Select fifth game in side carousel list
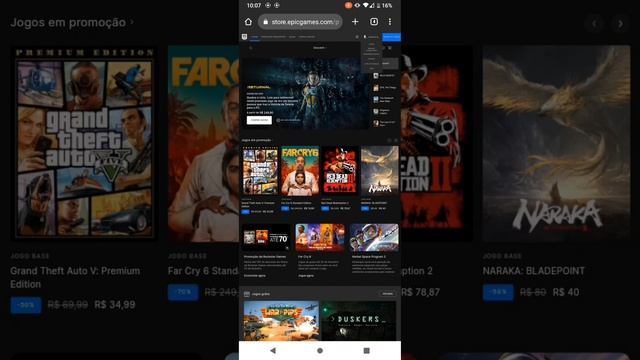640x360 pixels. click(x=384, y=123)
